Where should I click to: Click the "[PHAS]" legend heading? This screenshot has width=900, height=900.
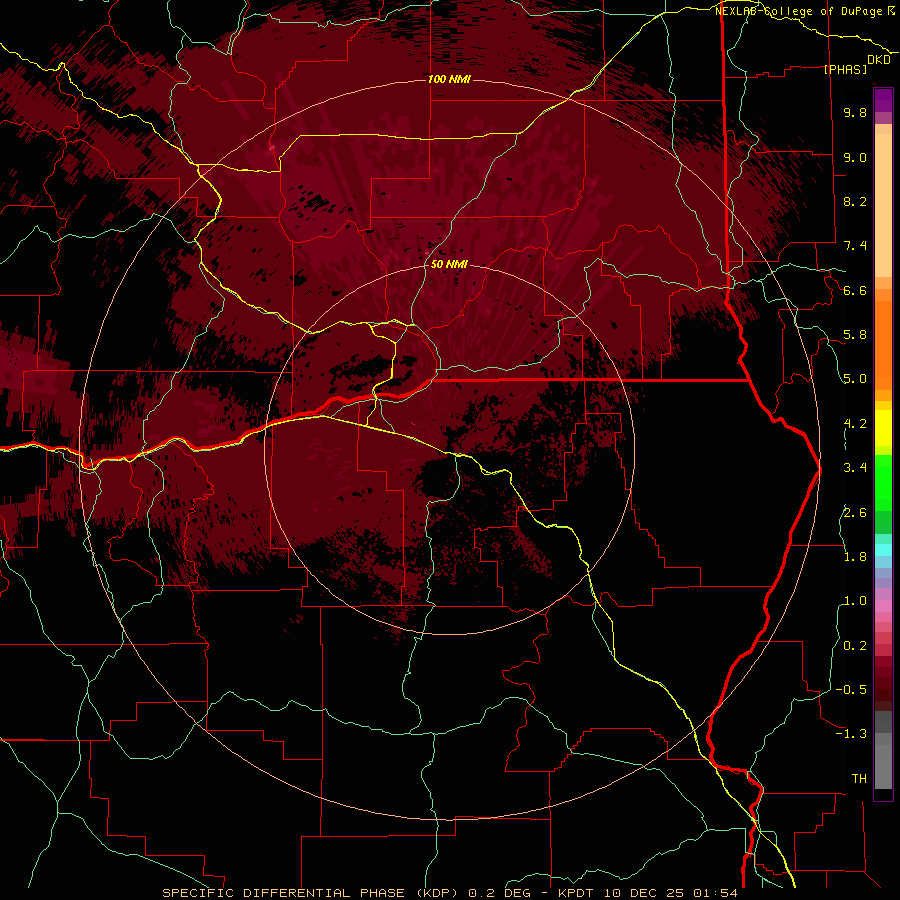coord(845,69)
